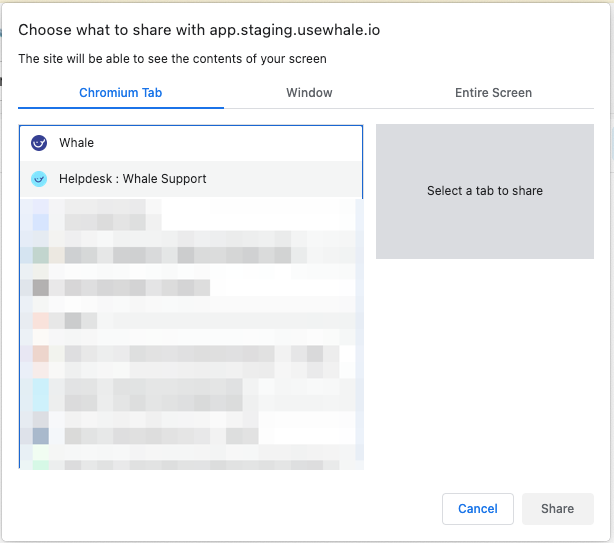
Task: Switch to the Window tab
Action: click(309, 93)
